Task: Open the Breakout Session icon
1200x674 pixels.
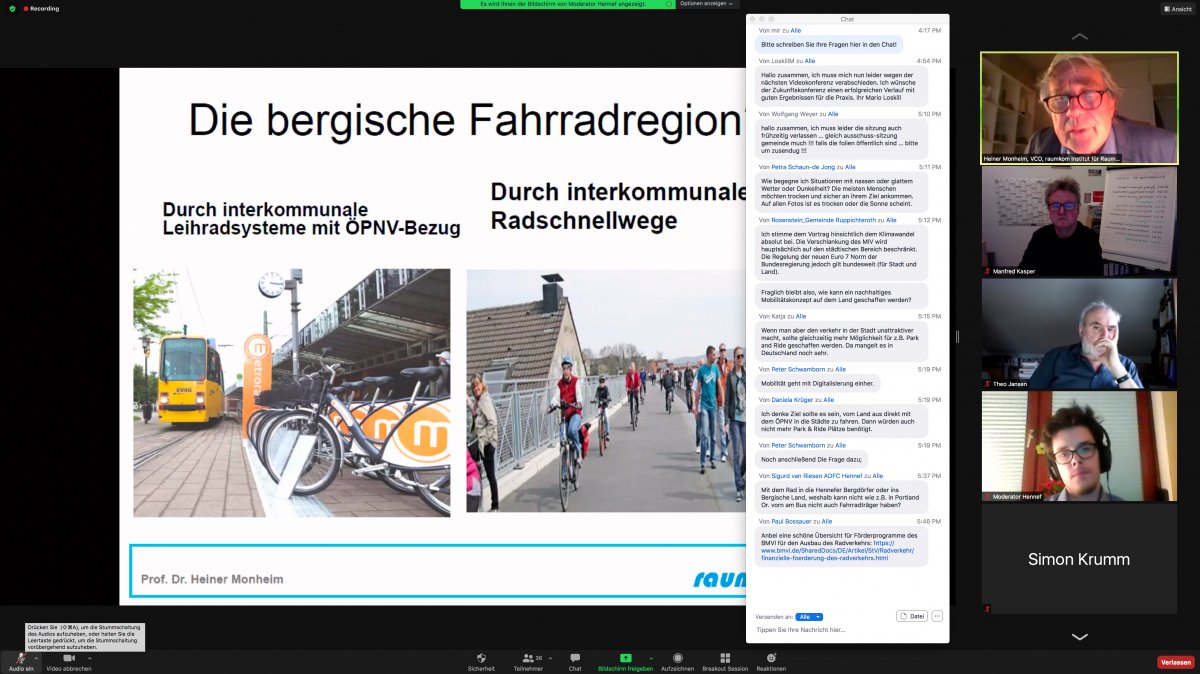Action: [725, 658]
